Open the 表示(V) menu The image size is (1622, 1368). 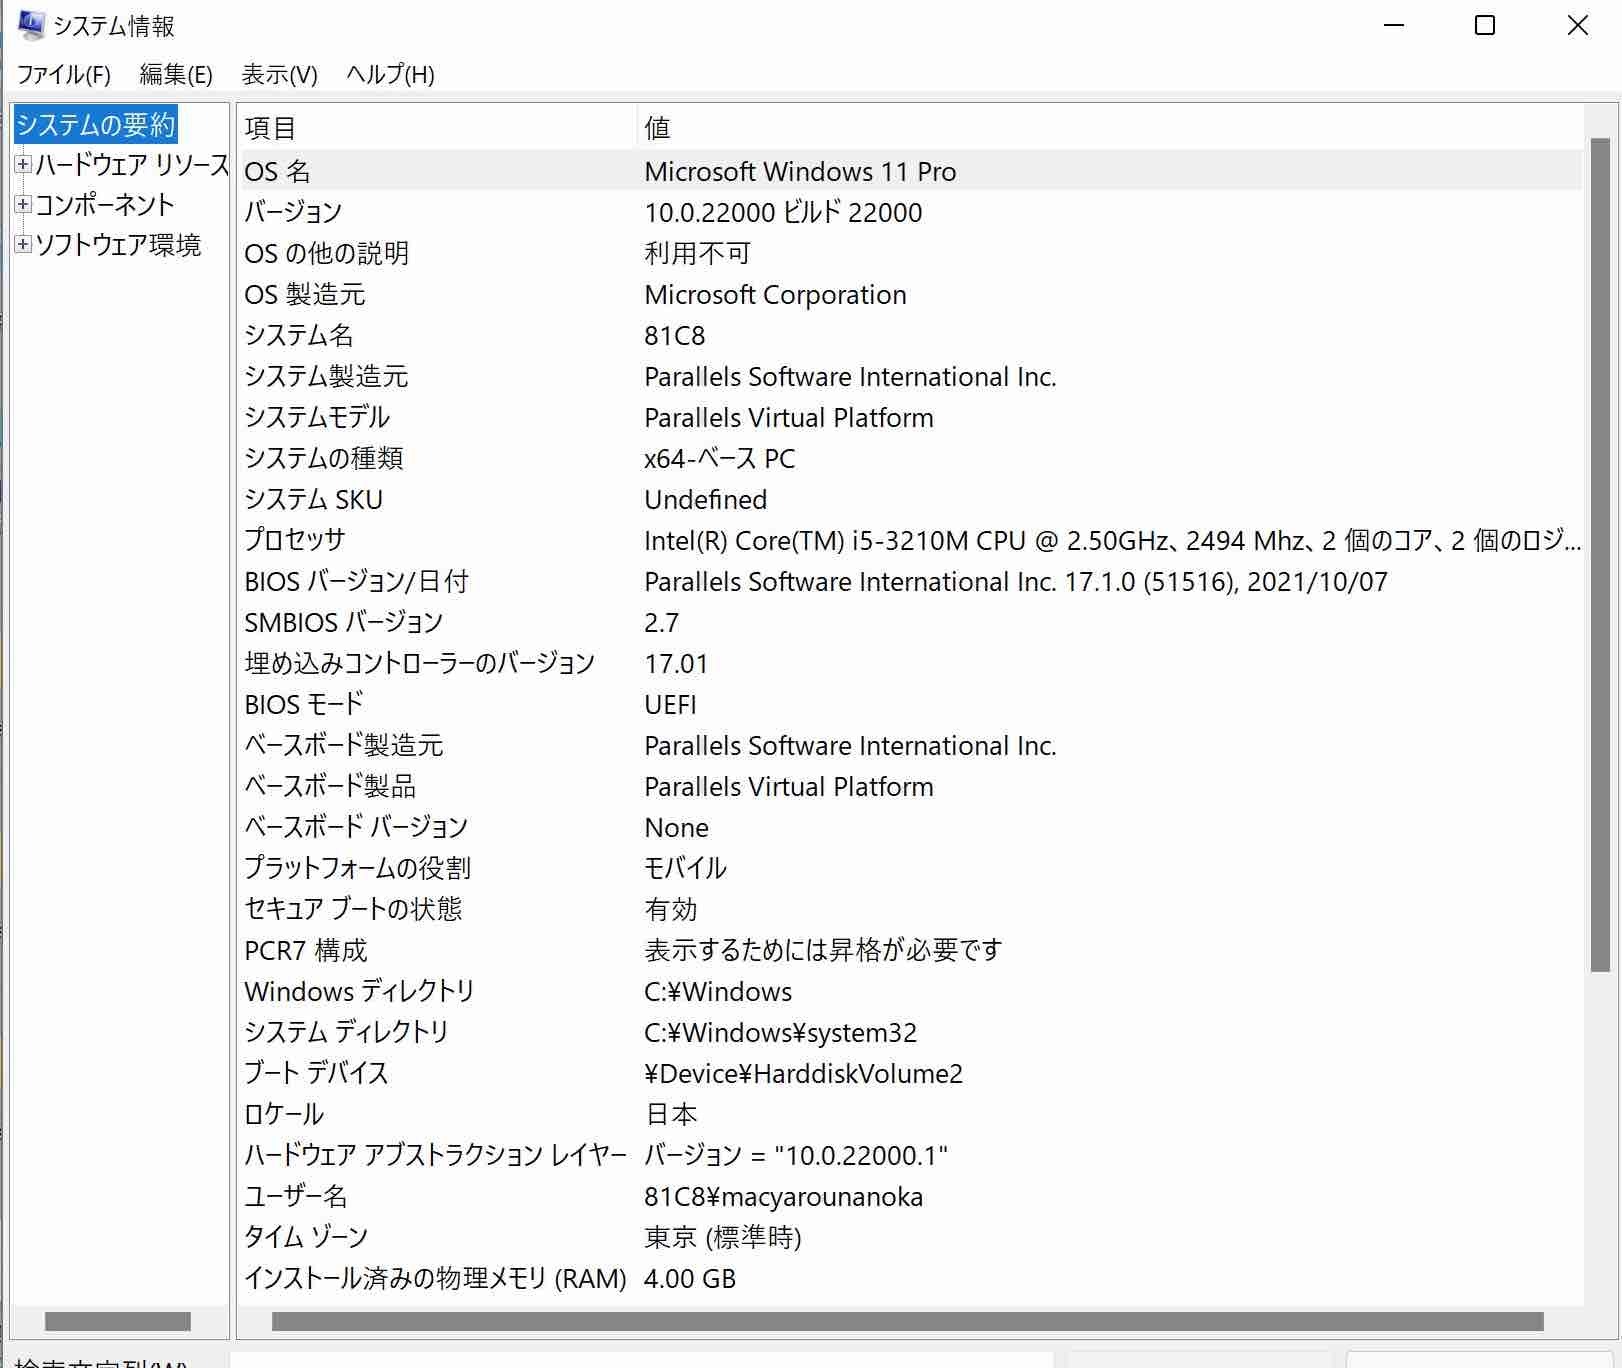coord(279,75)
